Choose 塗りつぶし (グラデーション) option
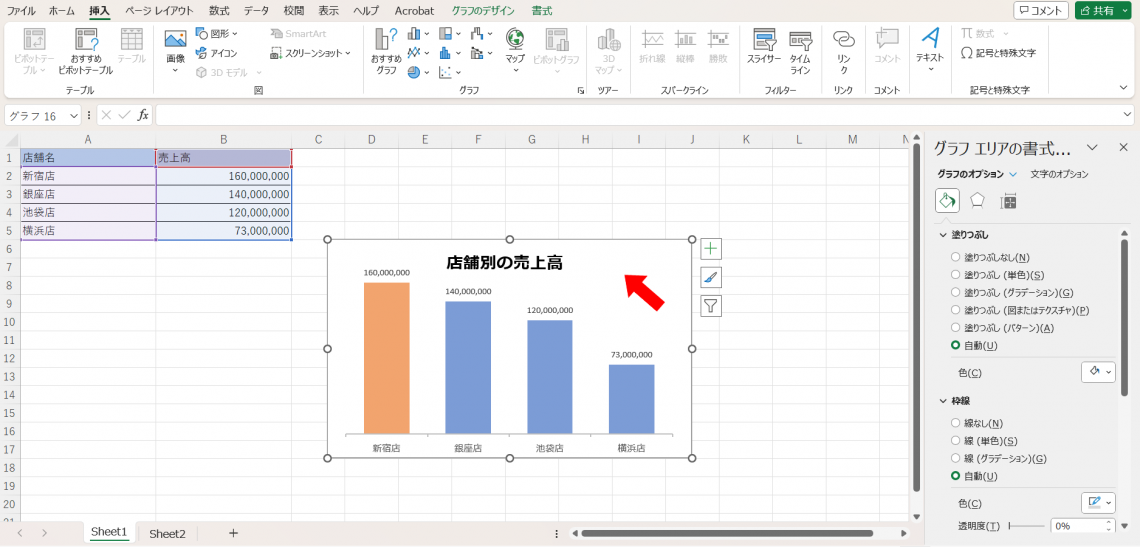Viewport: 1140px width, 547px height. pos(956,293)
